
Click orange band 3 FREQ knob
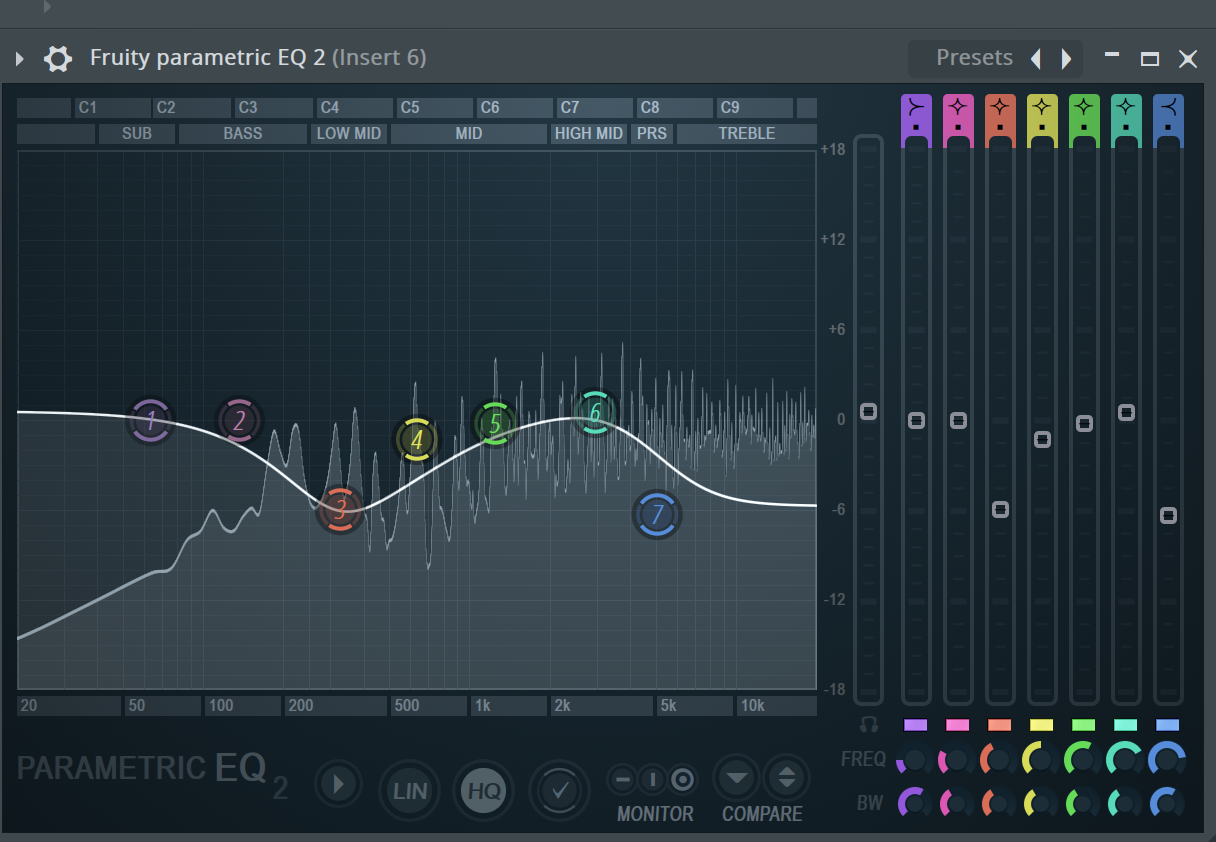pyautogui.click(x=998, y=760)
